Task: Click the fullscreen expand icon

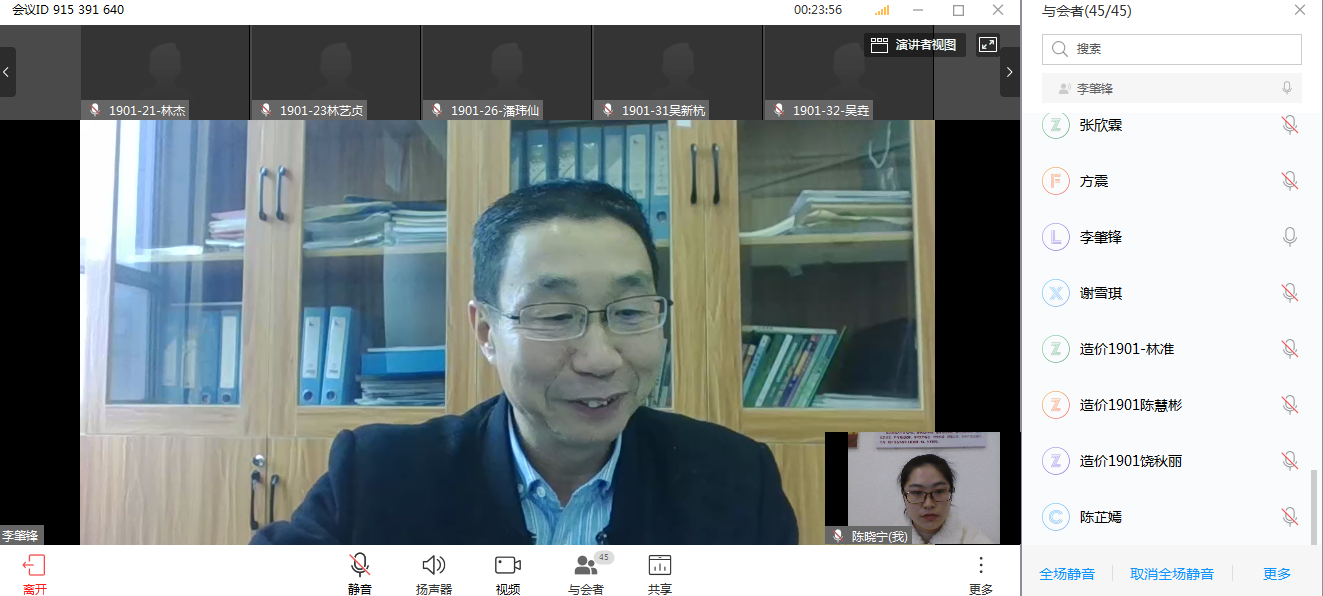Action: click(x=988, y=45)
